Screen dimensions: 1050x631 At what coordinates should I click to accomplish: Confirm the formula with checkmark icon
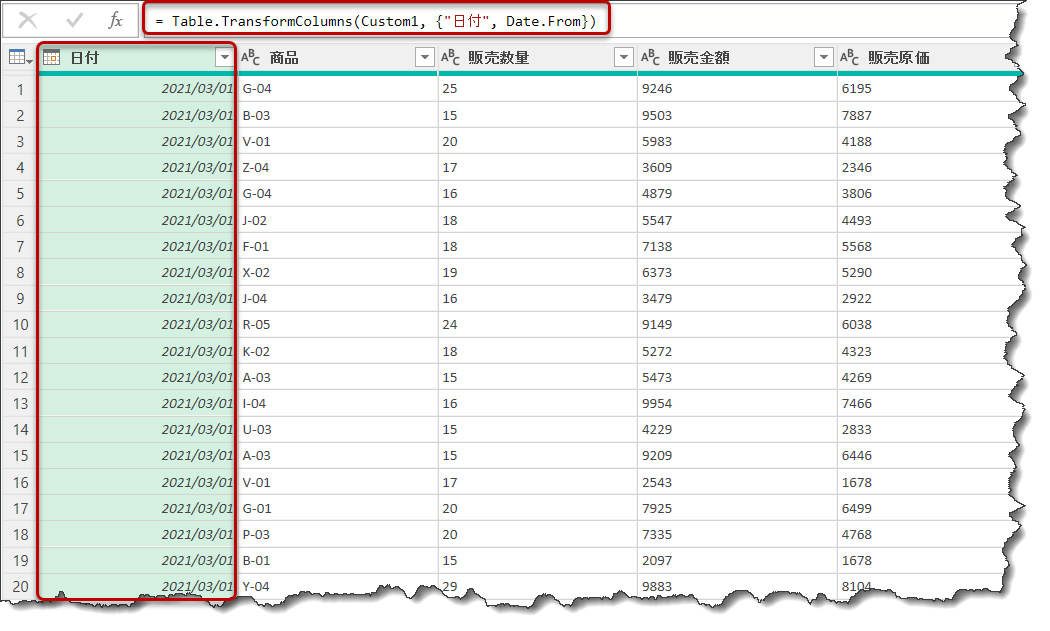[x=74, y=21]
